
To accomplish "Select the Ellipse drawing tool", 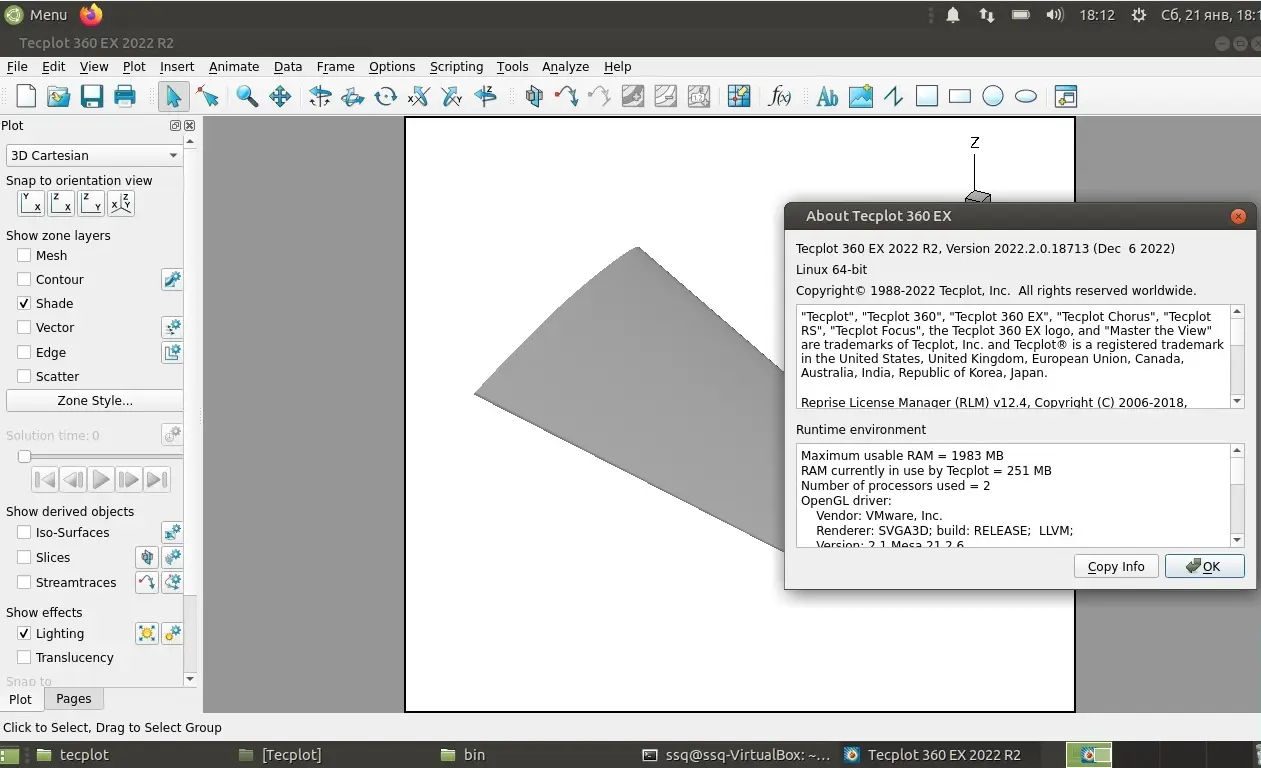I will pyautogui.click(x=1026, y=97).
